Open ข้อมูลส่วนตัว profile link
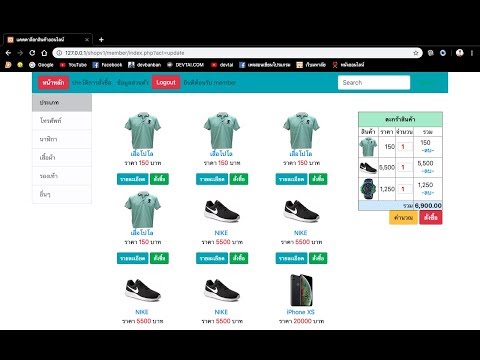The image size is (480, 360). (133, 82)
